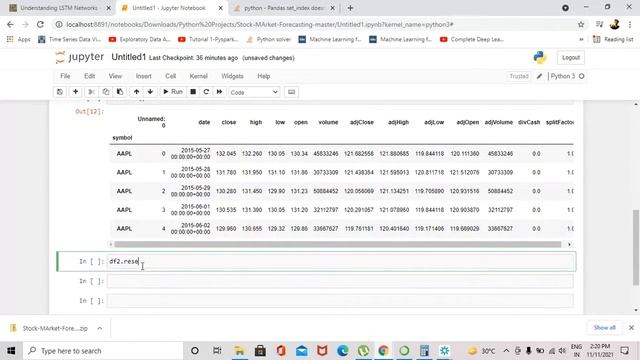The width and height of the screenshot is (640, 360).
Task: Open the Time Series Data Vi... bookmark
Action: coord(69,39)
